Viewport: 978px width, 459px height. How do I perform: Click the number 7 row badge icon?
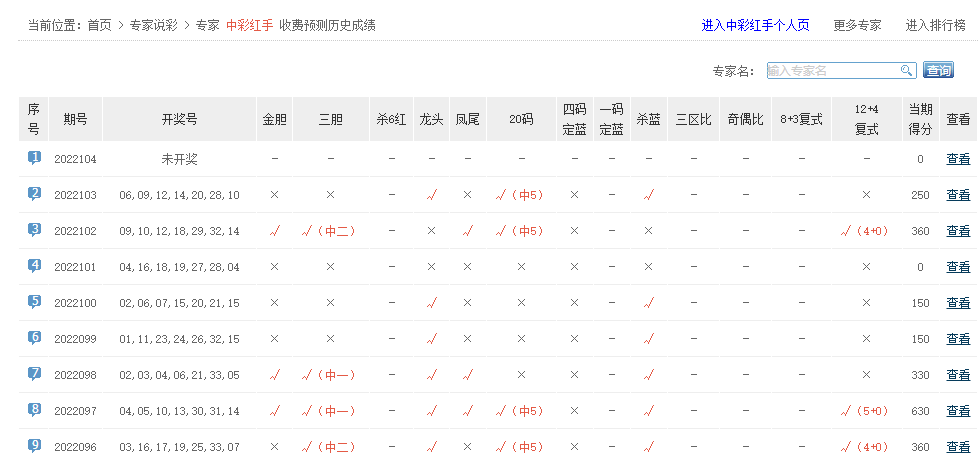point(34,374)
